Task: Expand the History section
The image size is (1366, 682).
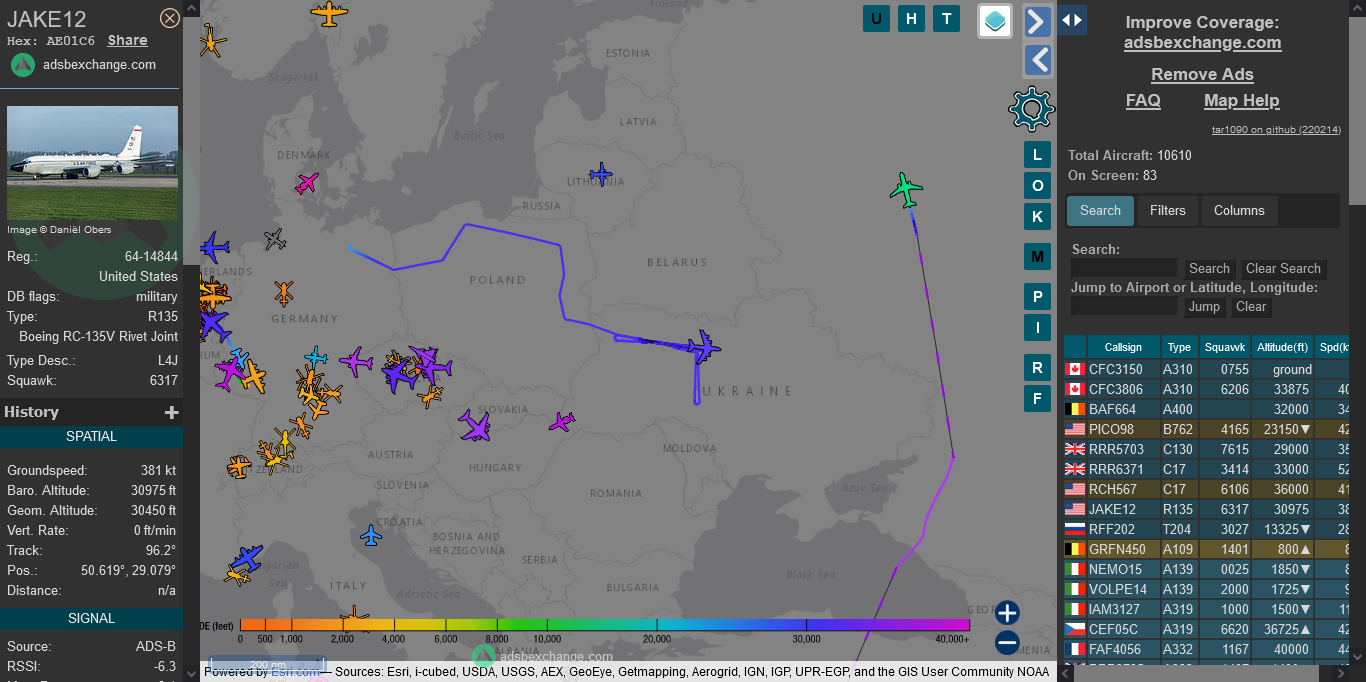Action: pyautogui.click(x=171, y=412)
